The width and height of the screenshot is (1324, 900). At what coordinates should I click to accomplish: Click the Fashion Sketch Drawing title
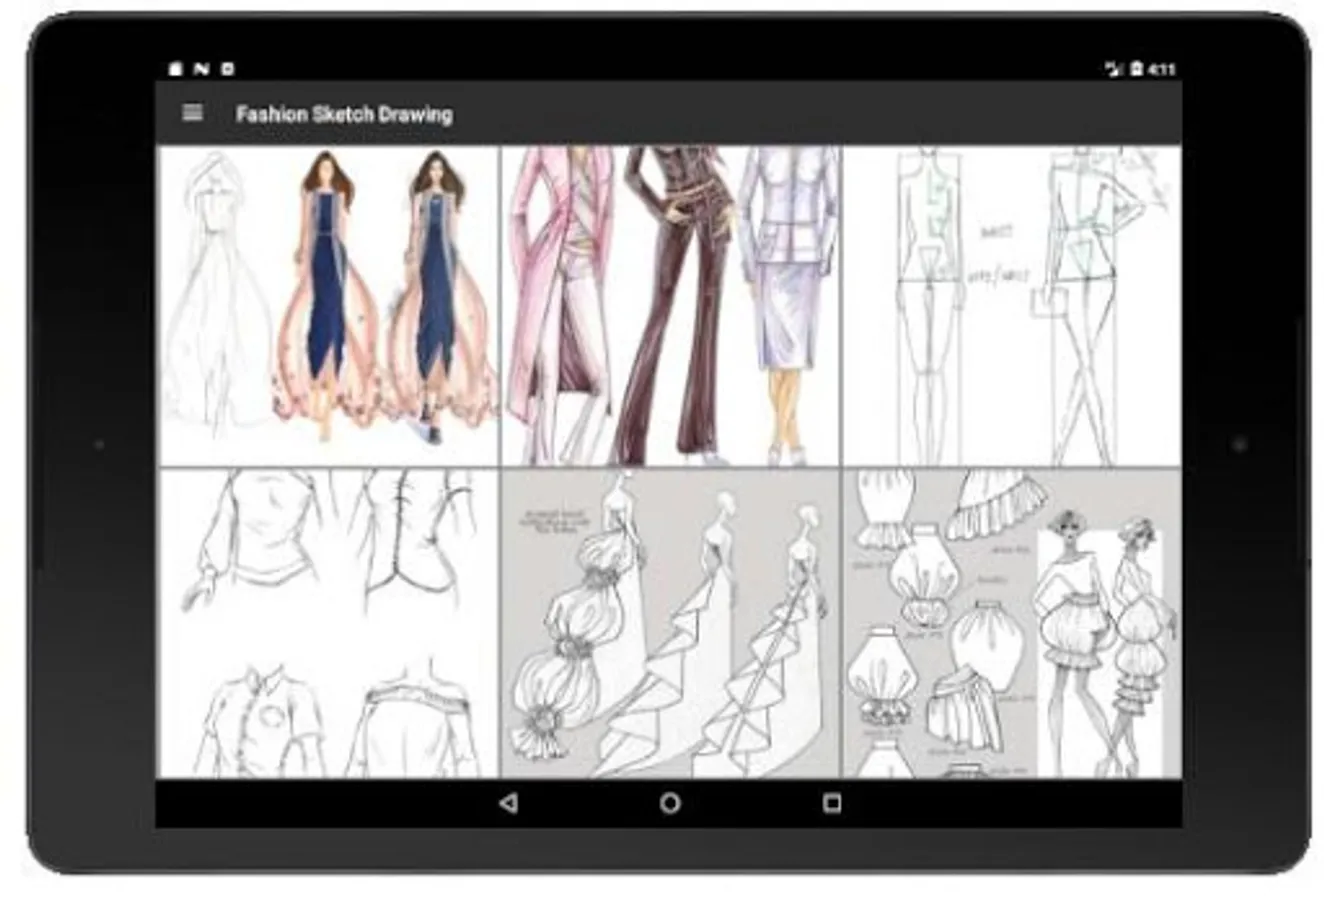(344, 114)
